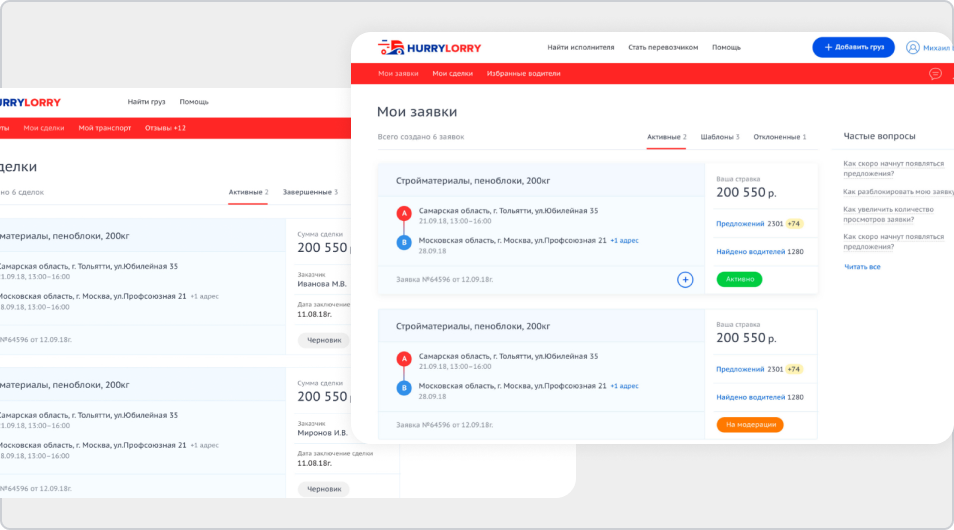This screenshot has height=530, width=954.
Task: Click the "Читать все" link
Action: pos(862,267)
